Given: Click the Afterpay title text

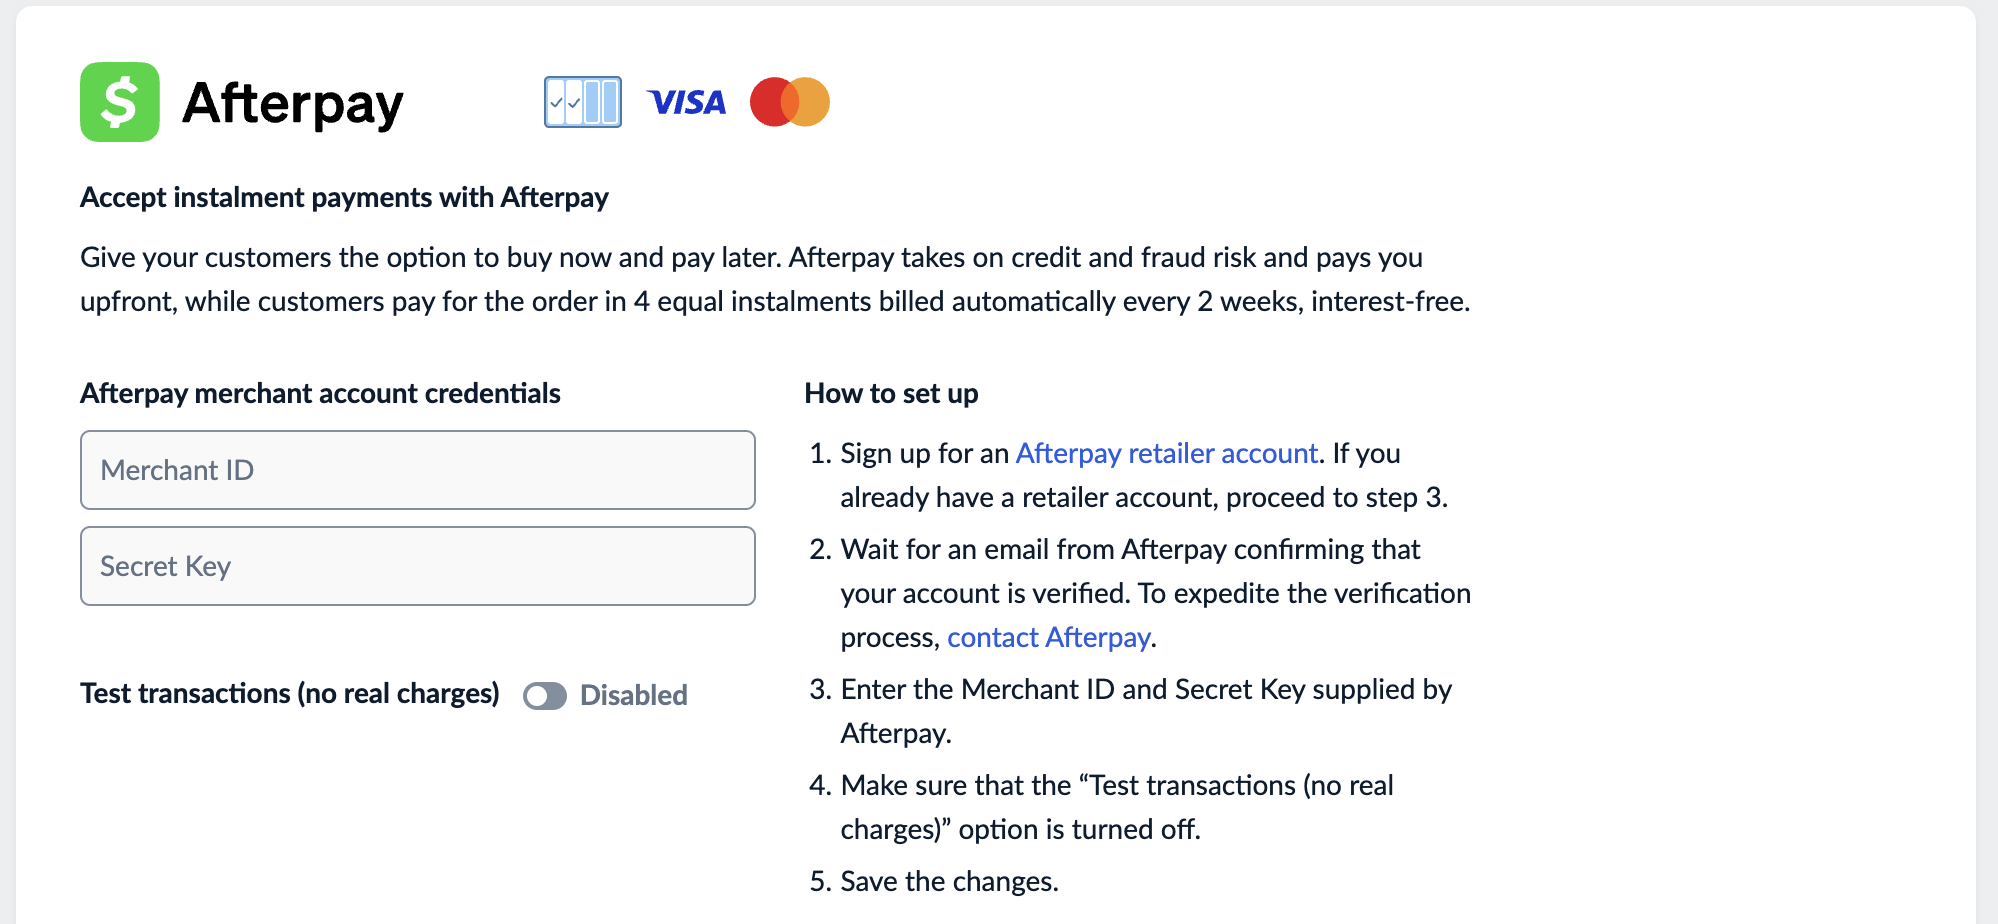Looking at the screenshot, I should (293, 103).
